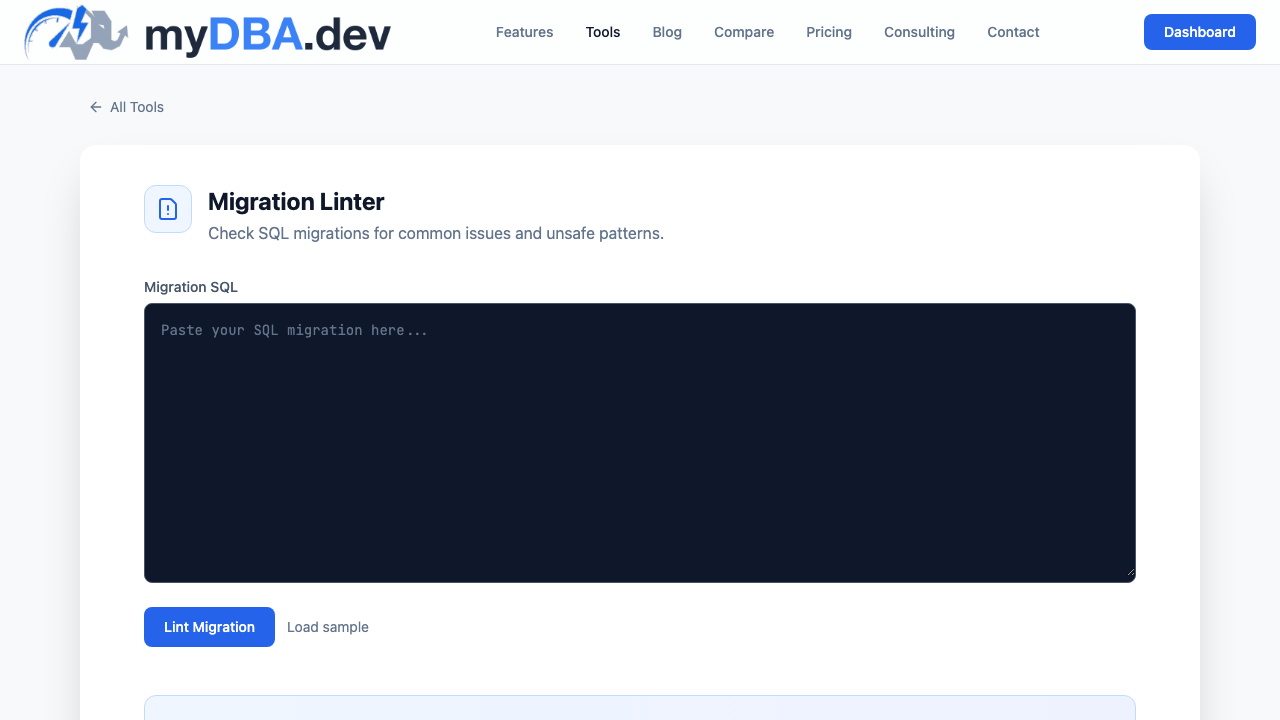Viewport: 1280px width, 720px height.
Task: Open the Contact page
Action: 1013,32
